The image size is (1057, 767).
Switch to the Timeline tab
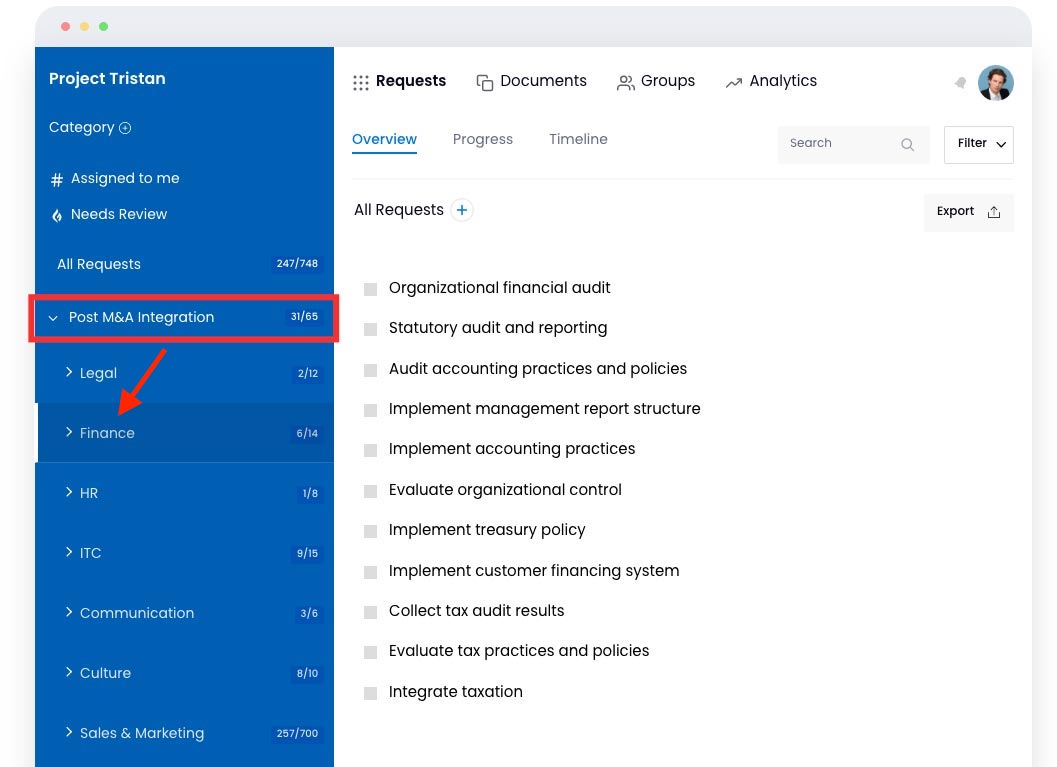(x=578, y=139)
